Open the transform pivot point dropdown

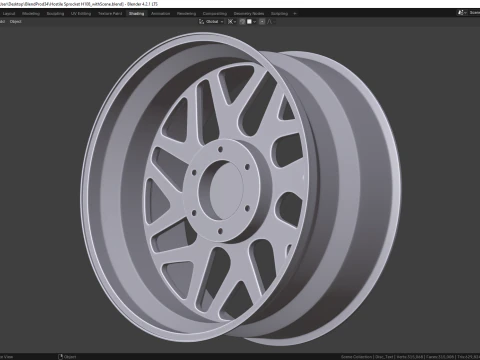(232, 22)
